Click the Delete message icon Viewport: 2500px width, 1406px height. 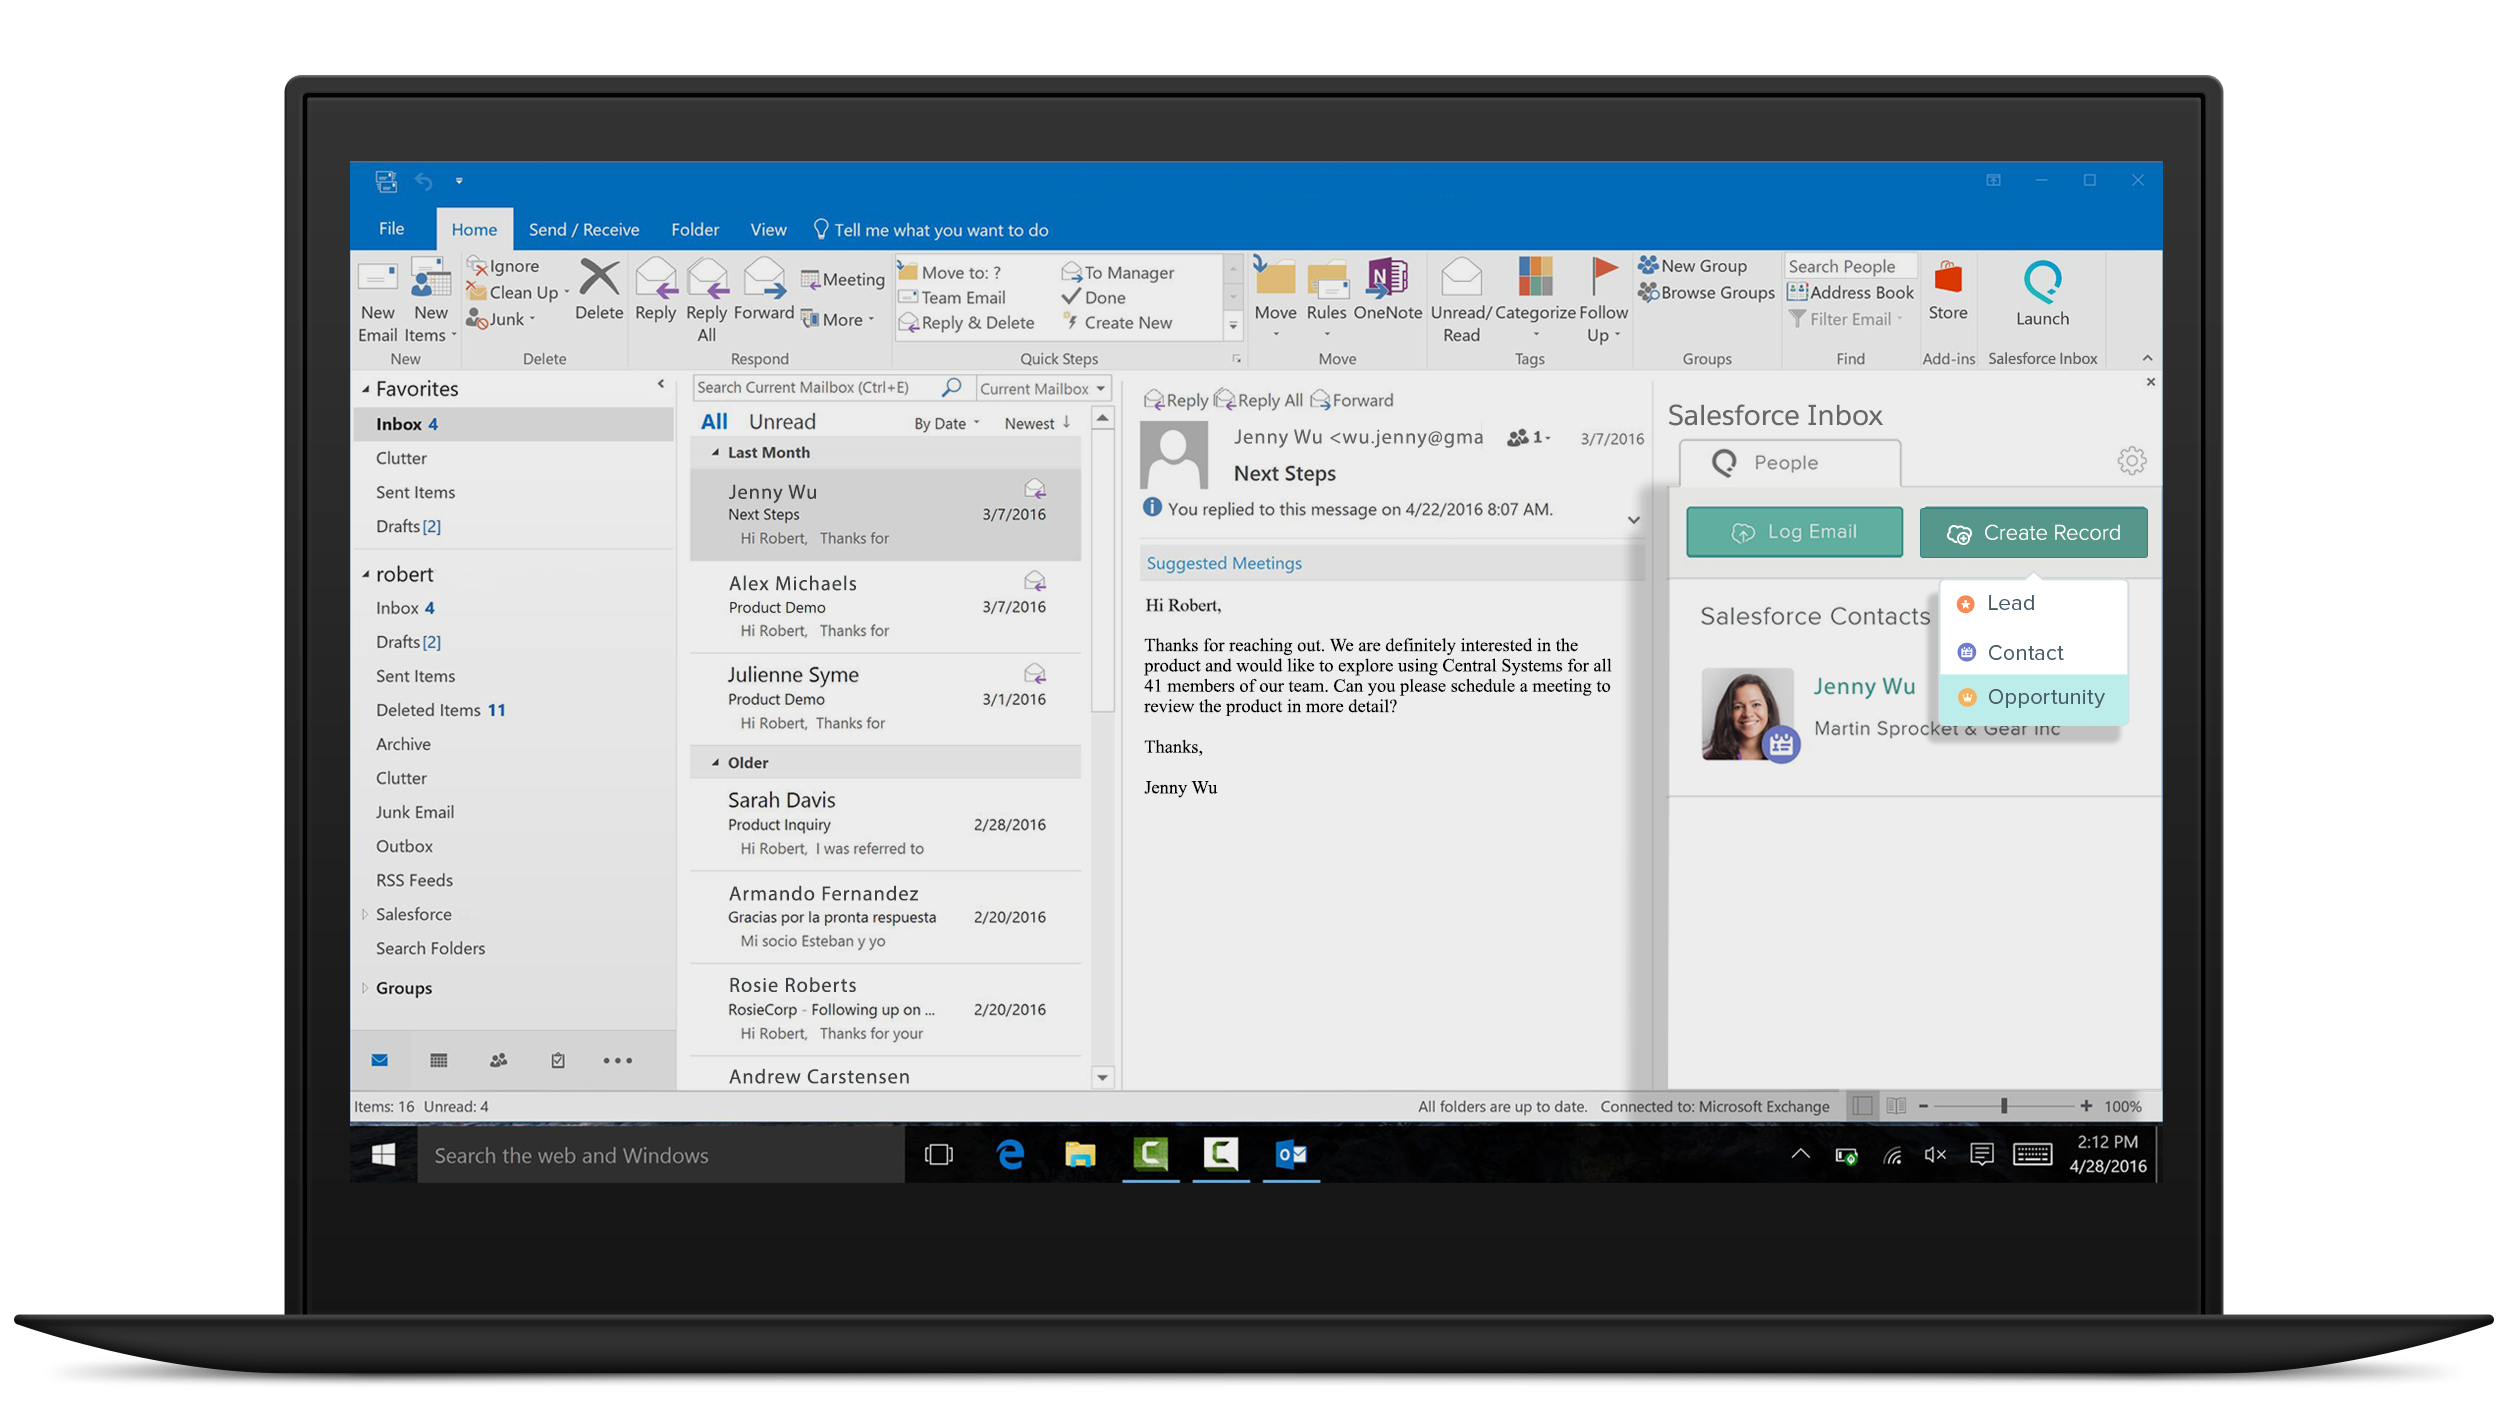[599, 279]
